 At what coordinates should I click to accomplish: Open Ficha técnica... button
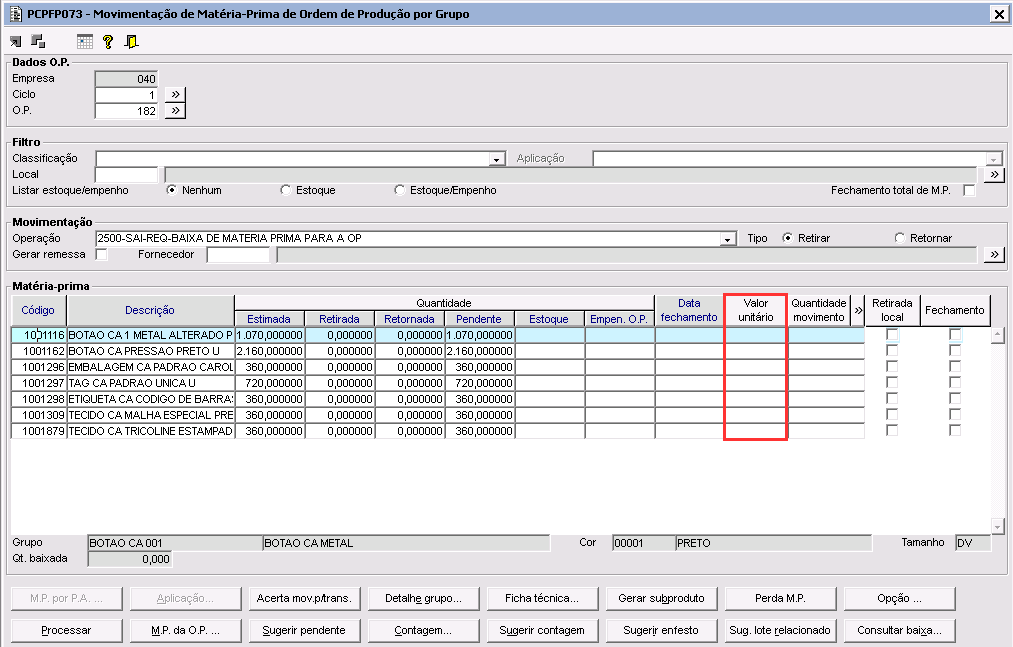coord(542,599)
